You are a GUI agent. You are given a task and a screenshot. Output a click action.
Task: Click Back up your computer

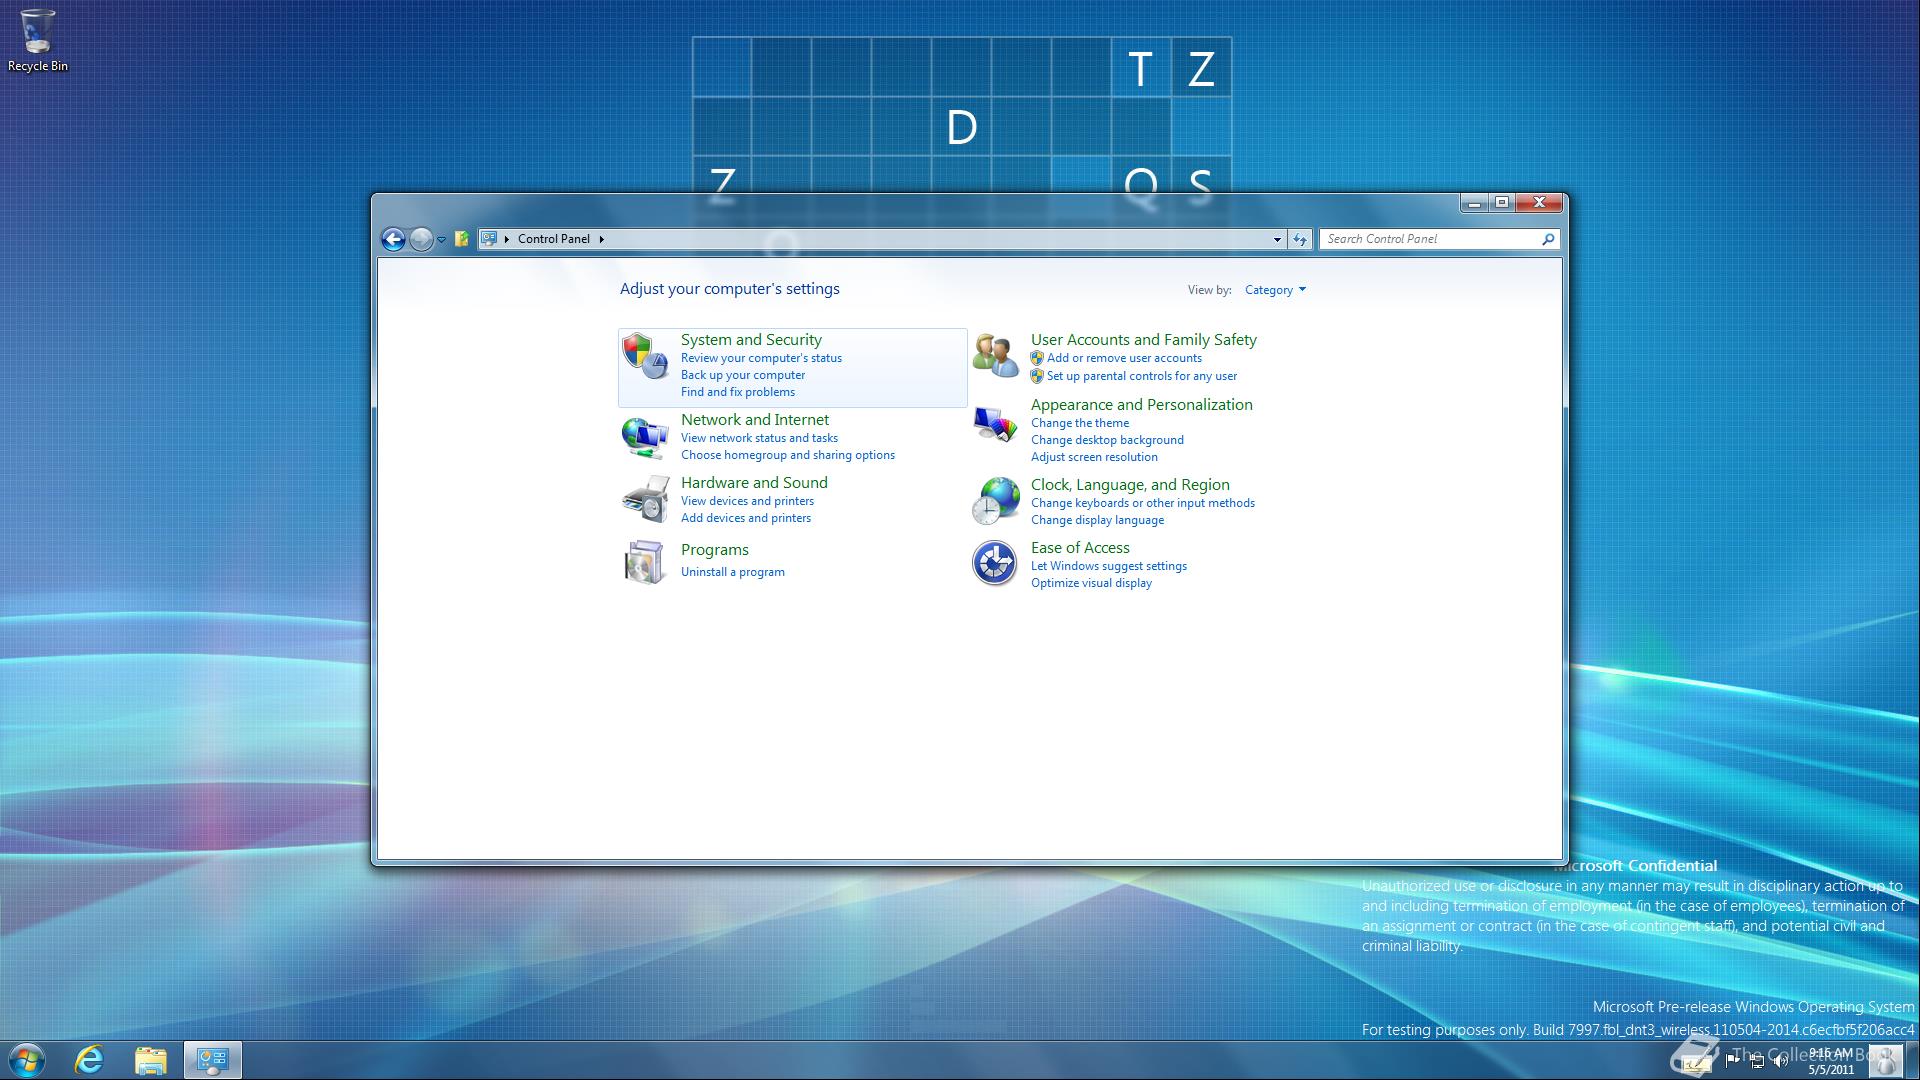[743, 375]
